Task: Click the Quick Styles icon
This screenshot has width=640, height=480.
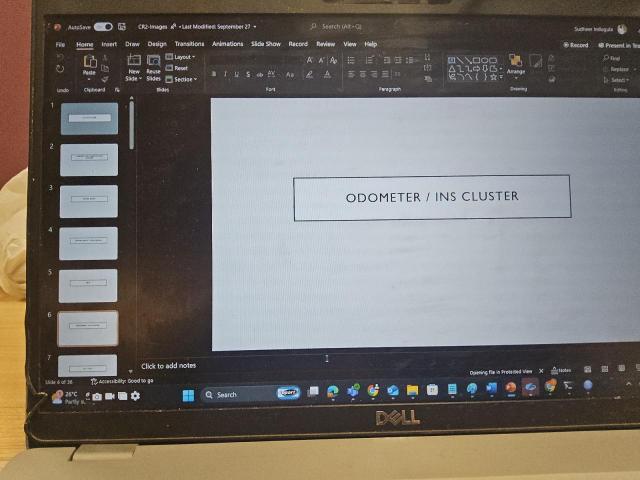Action: pyautogui.click(x=535, y=62)
